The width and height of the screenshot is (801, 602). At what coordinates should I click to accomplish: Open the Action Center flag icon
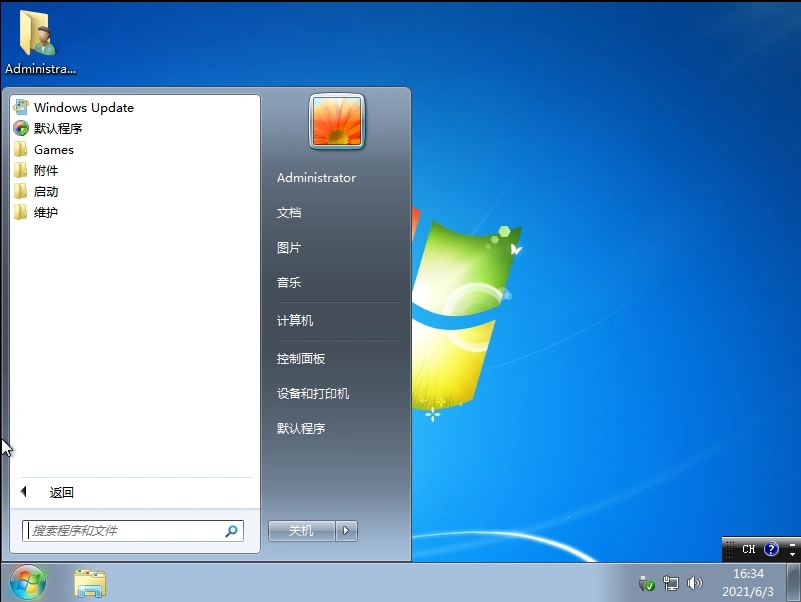pyautogui.click(x=647, y=583)
